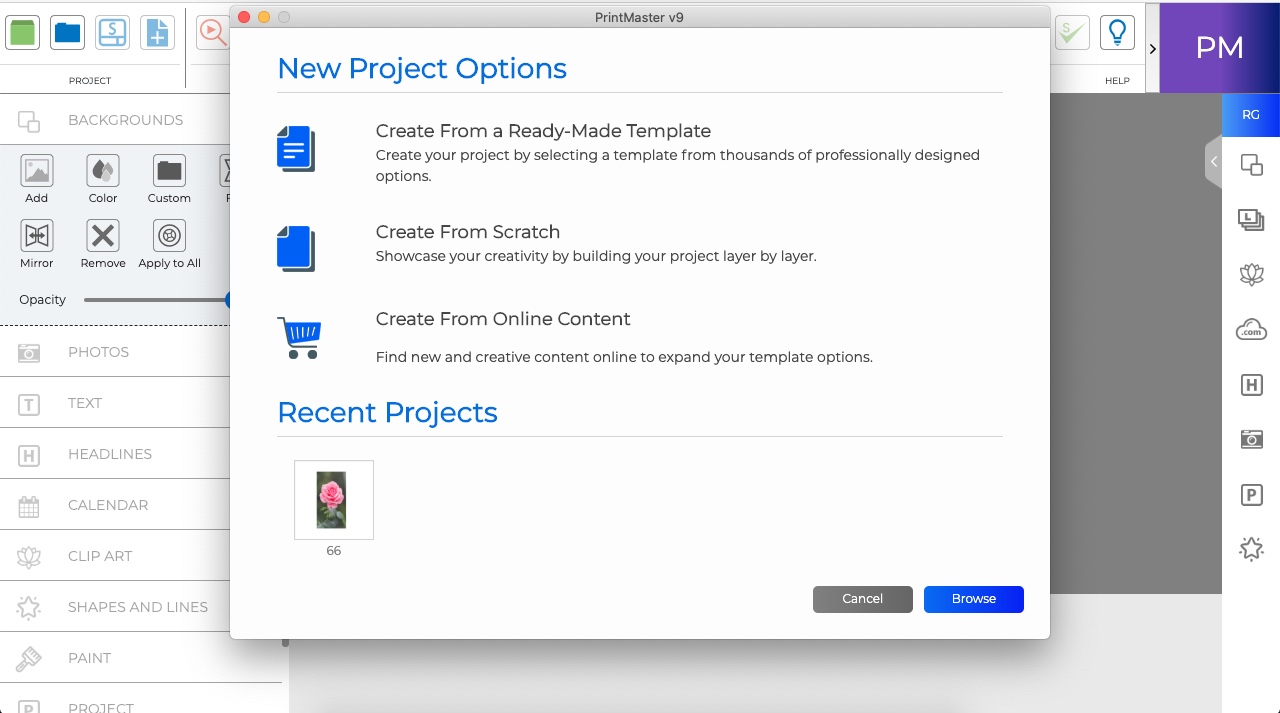The height and width of the screenshot is (713, 1280).
Task: Expand the PHOTOS panel section
Action: pyautogui.click(x=115, y=352)
